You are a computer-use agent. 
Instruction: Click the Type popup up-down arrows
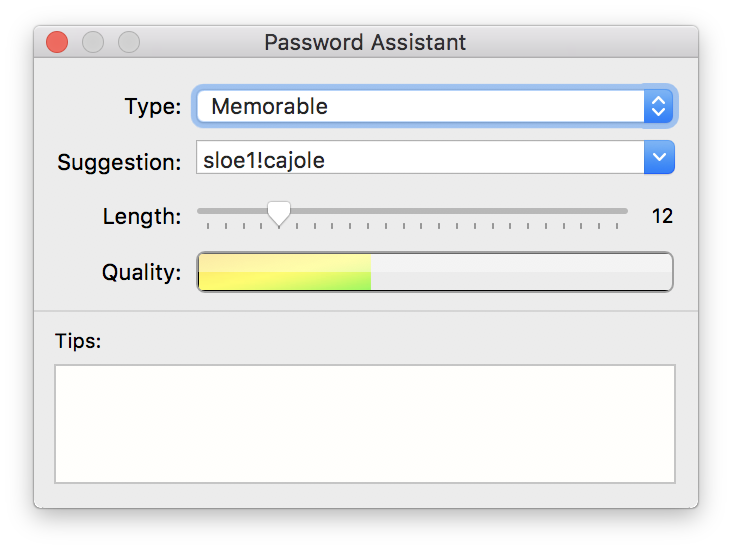[x=658, y=106]
